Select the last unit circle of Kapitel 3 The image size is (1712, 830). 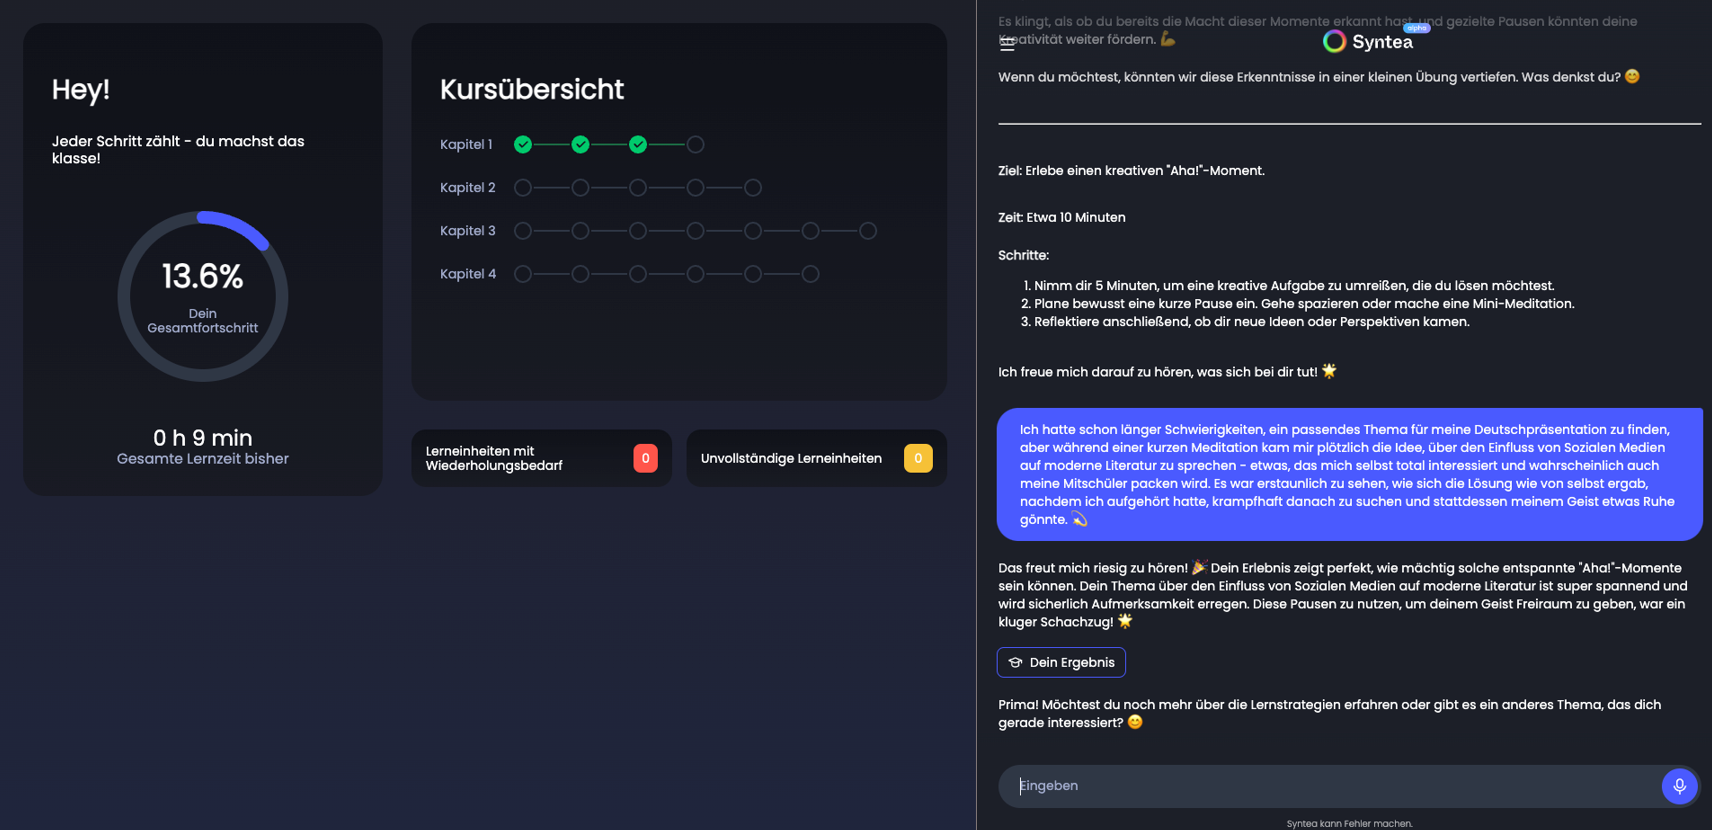tap(868, 231)
